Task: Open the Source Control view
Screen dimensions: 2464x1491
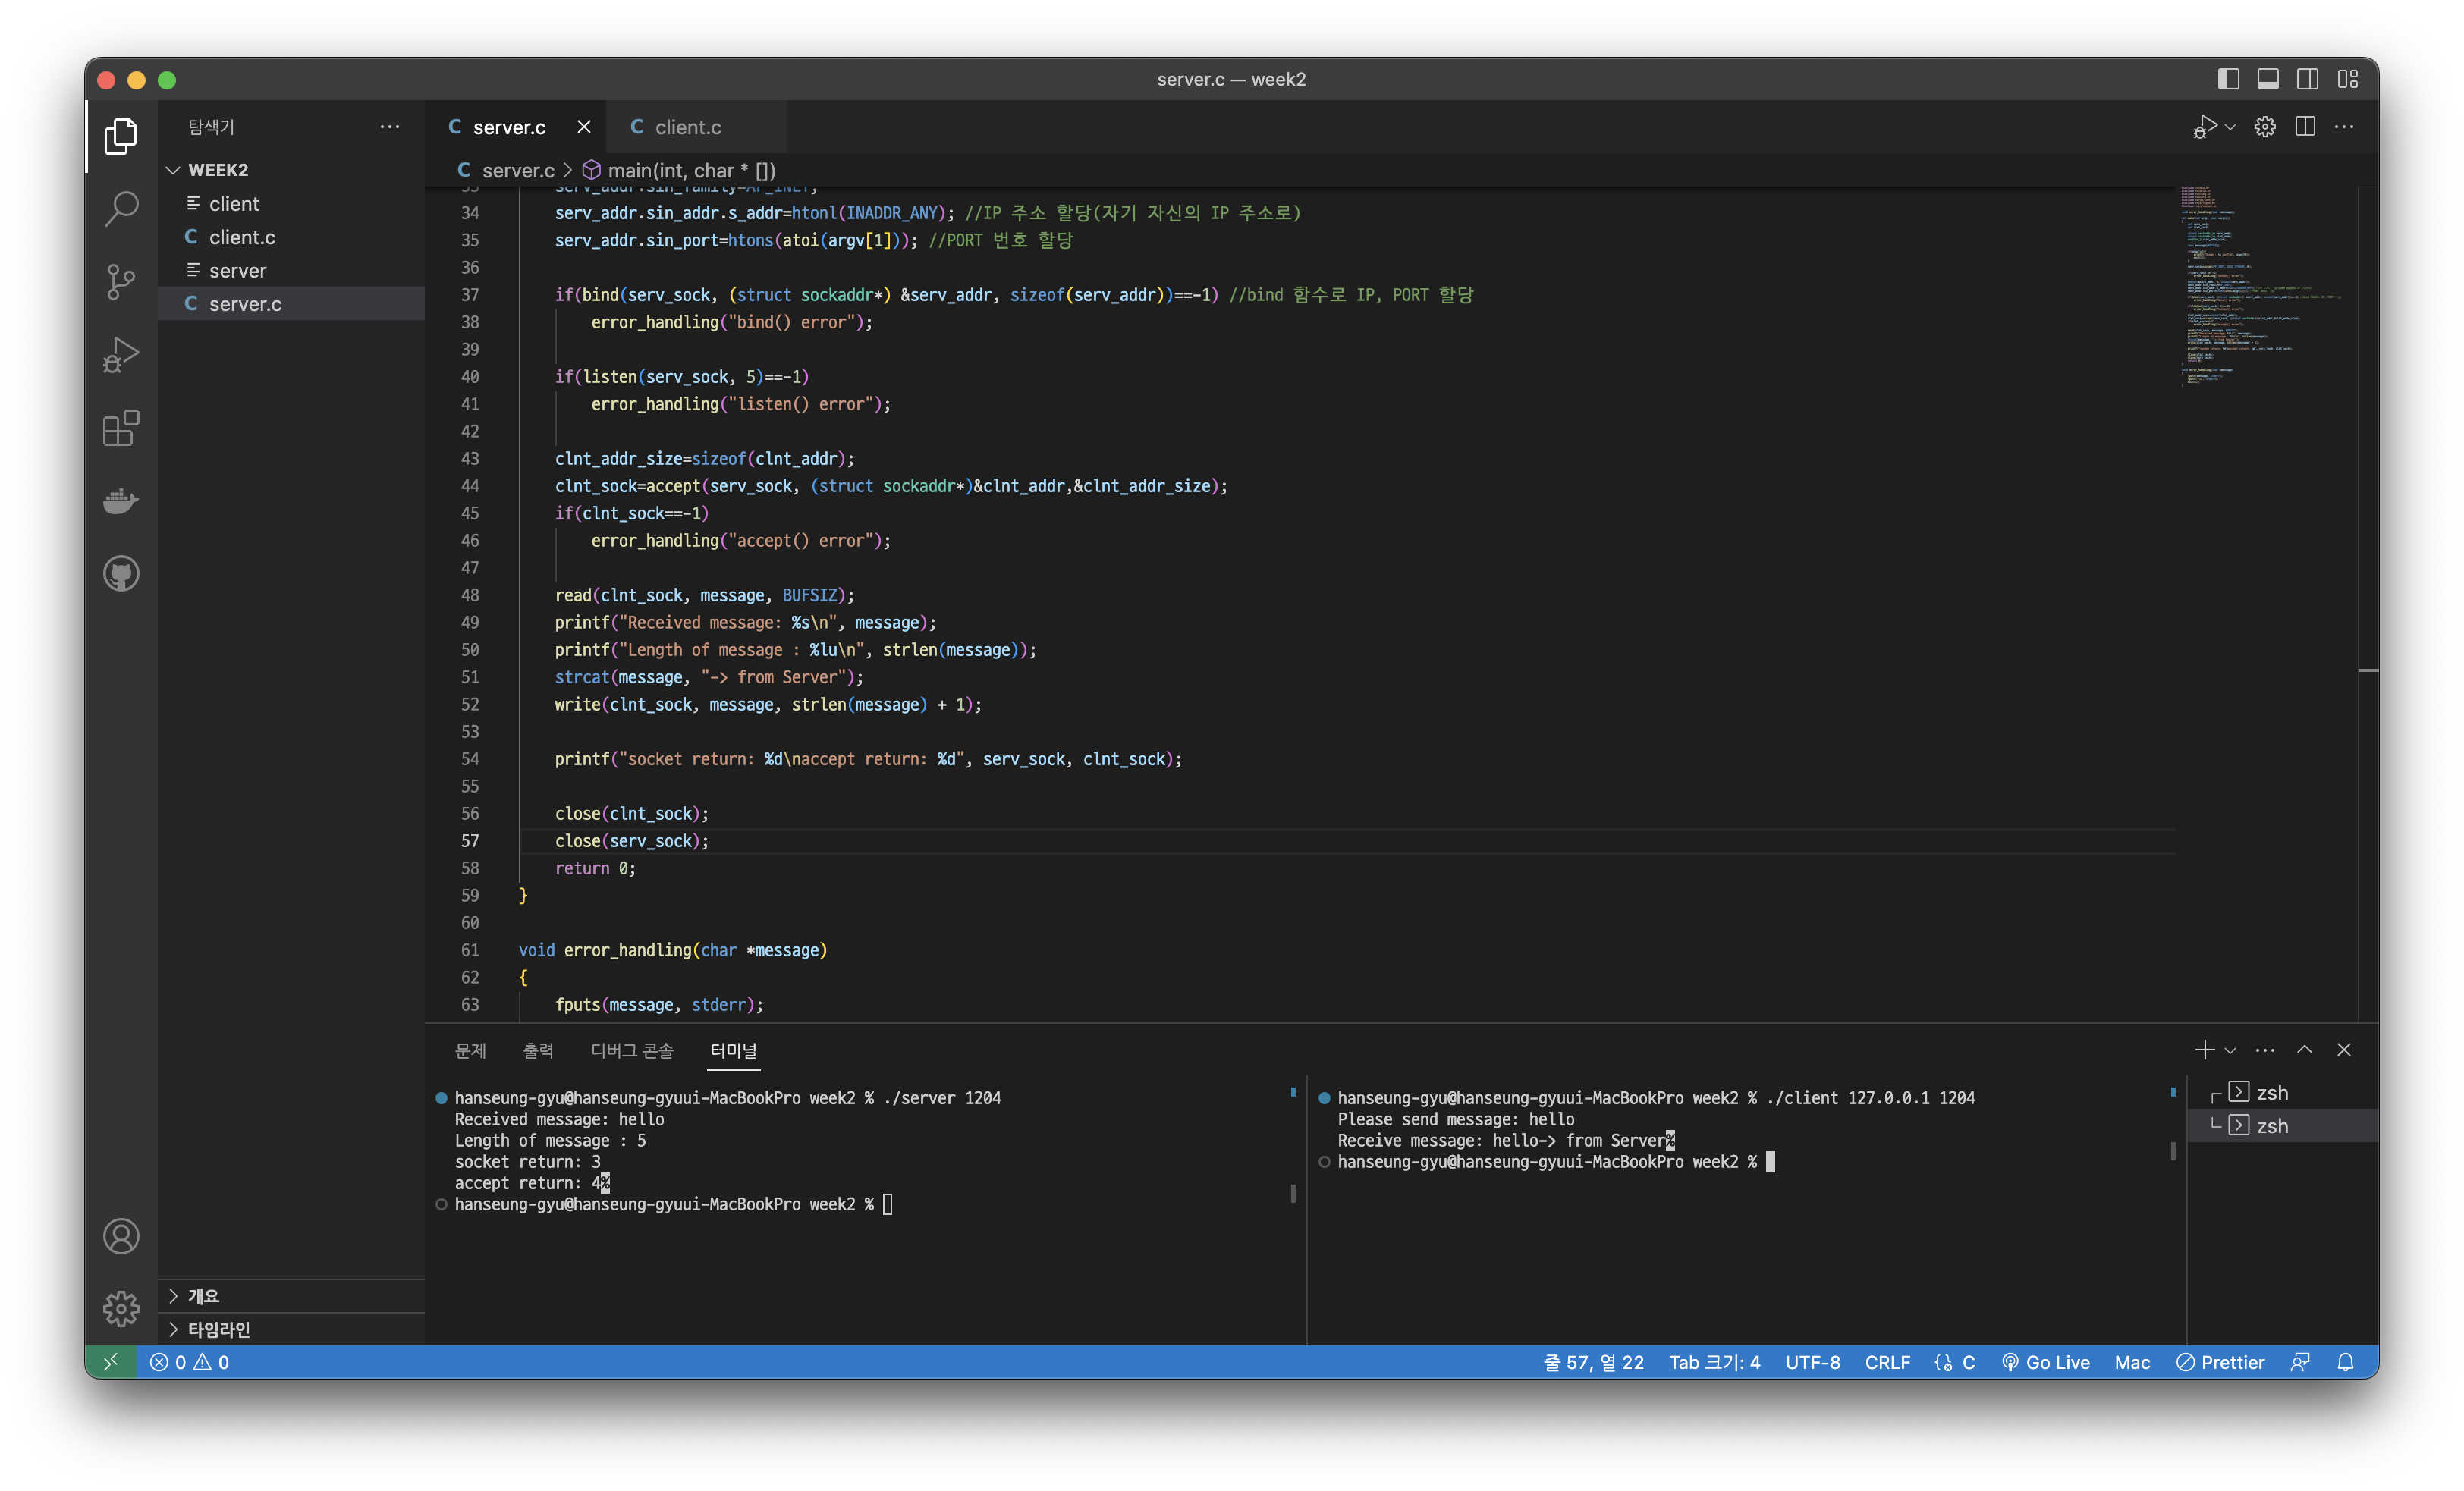Action: pyautogui.click(x=121, y=282)
